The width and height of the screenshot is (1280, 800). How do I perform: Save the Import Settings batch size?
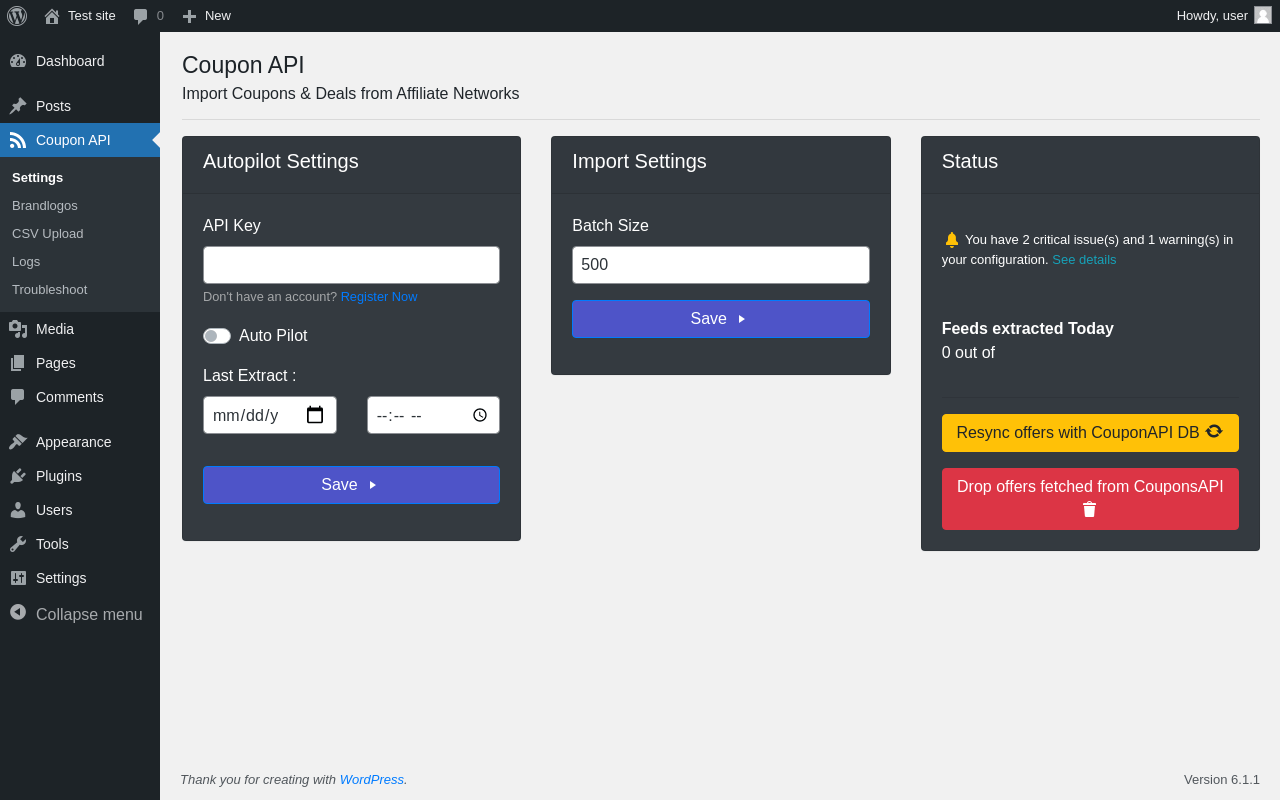click(x=720, y=319)
